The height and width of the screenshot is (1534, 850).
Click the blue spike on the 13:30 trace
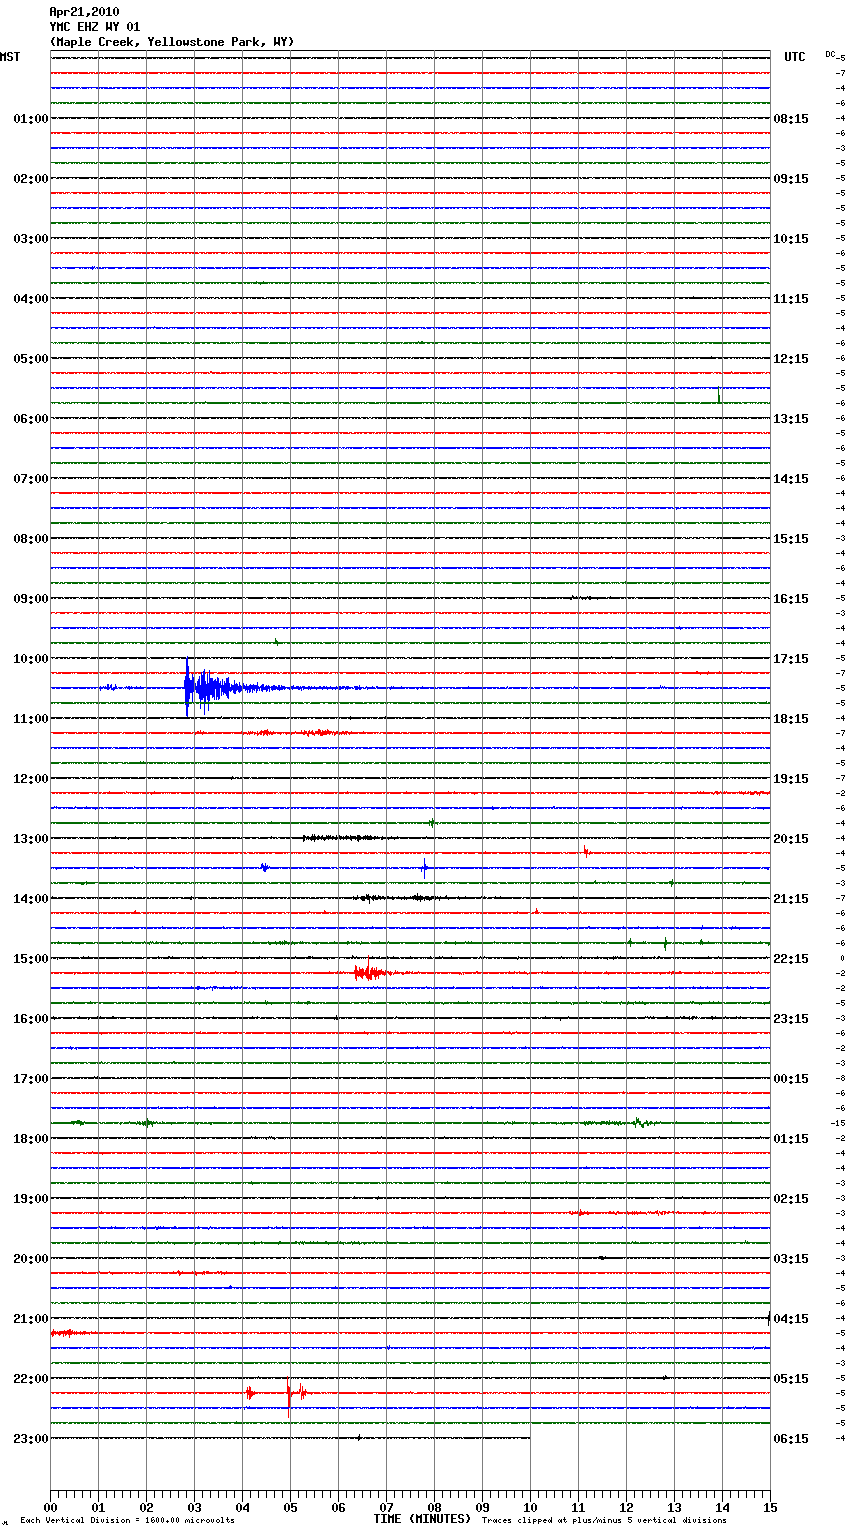[x=424, y=868]
